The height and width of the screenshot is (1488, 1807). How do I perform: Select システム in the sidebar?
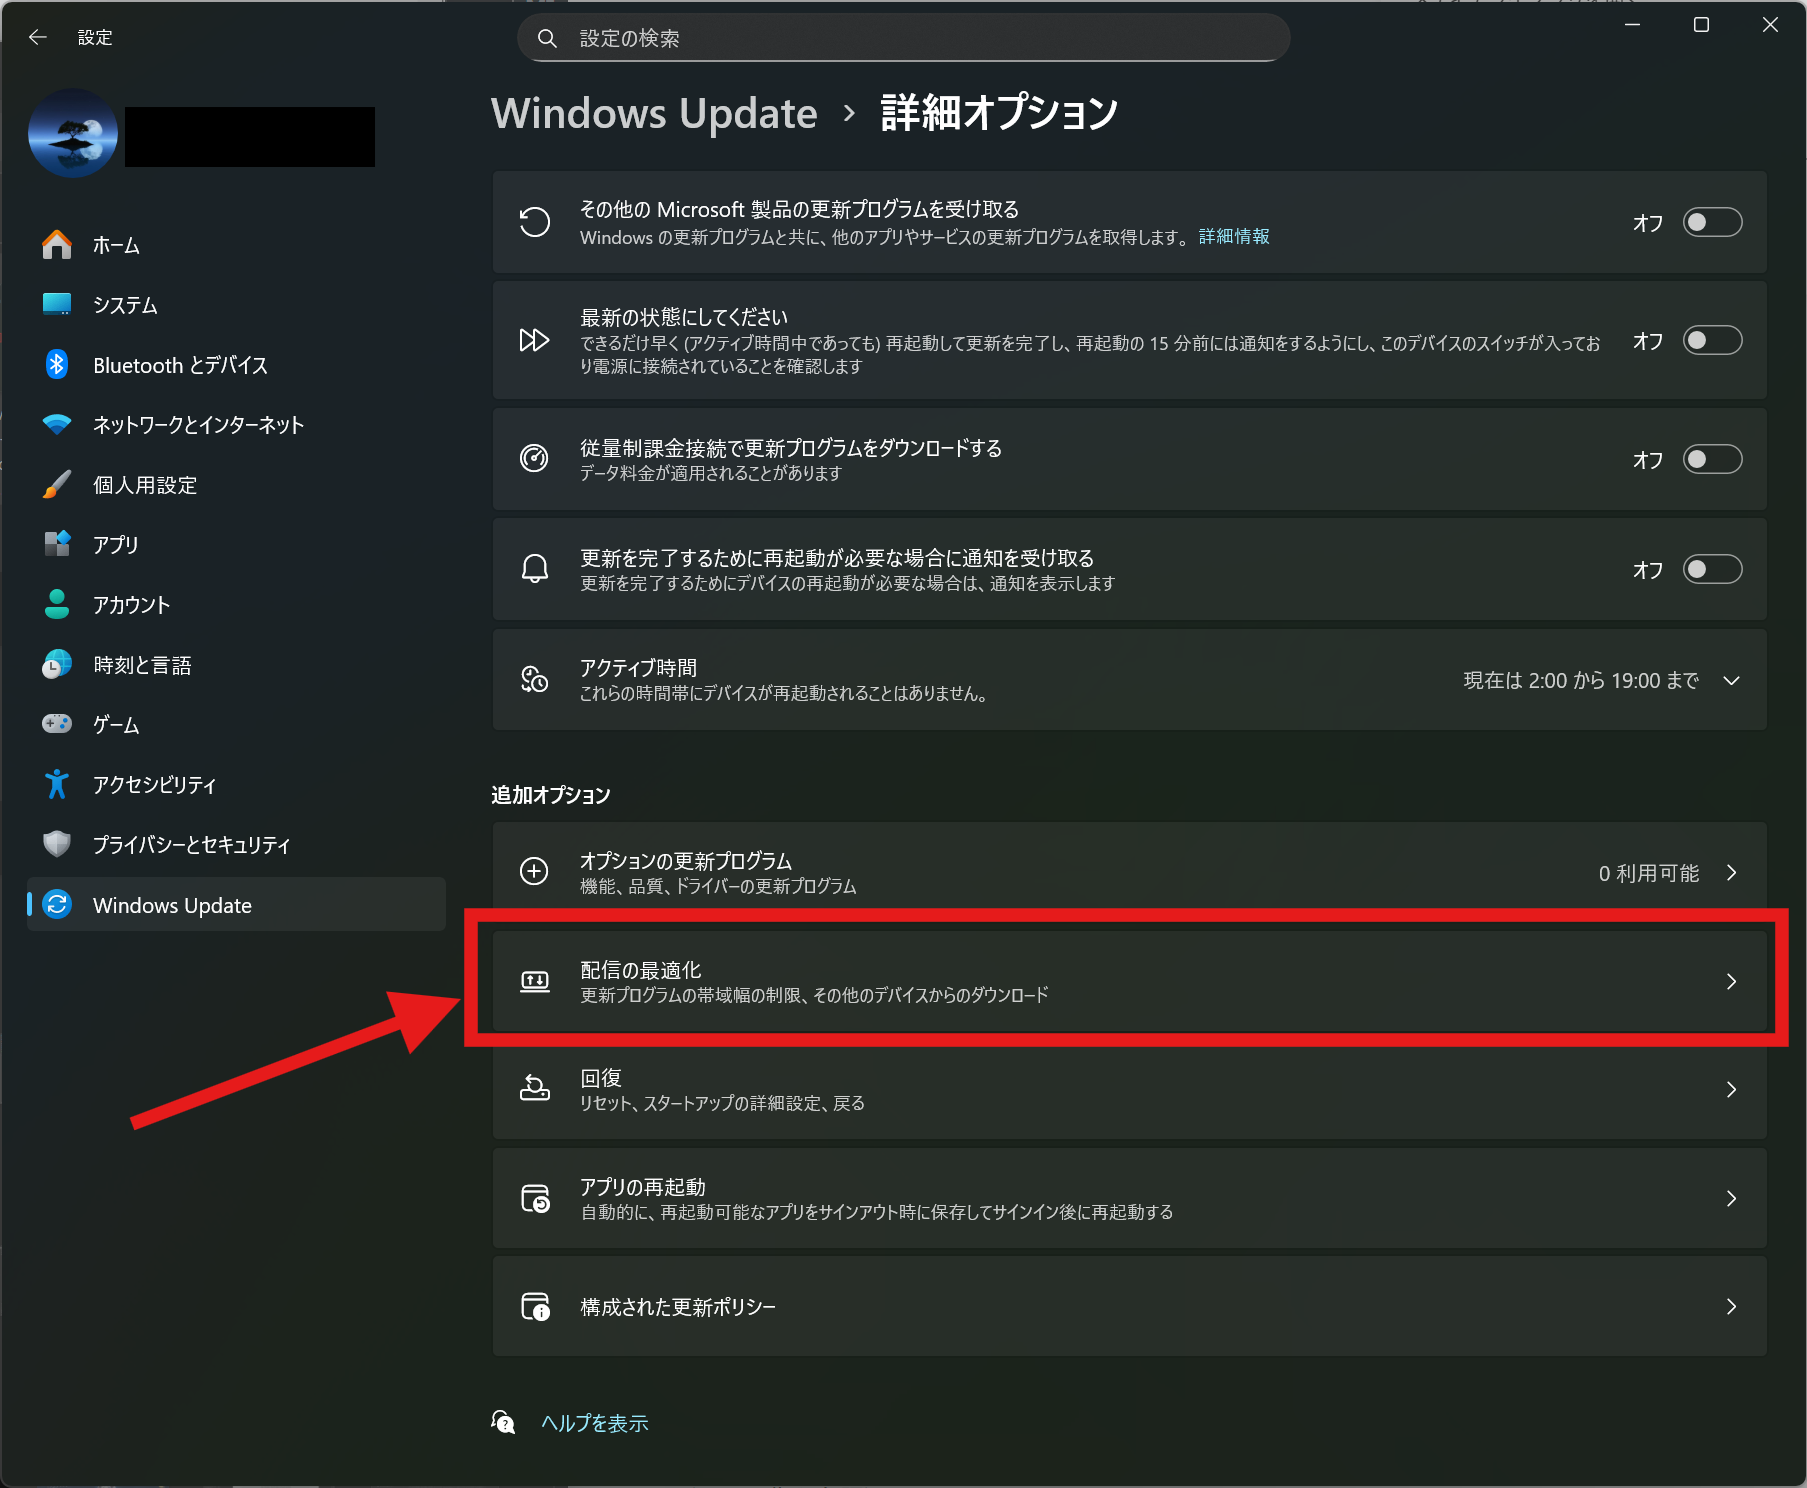coord(236,305)
